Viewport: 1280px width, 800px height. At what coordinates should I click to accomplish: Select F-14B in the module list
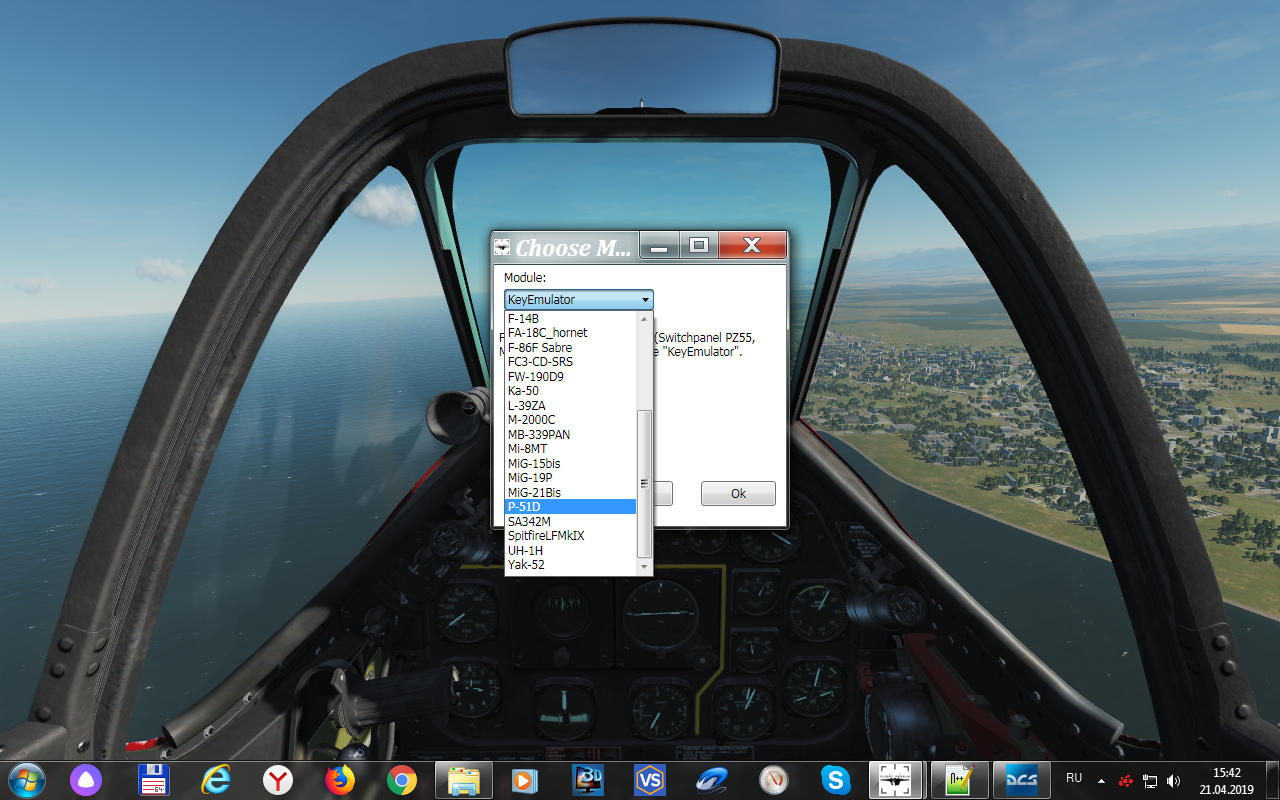pyautogui.click(x=570, y=318)
